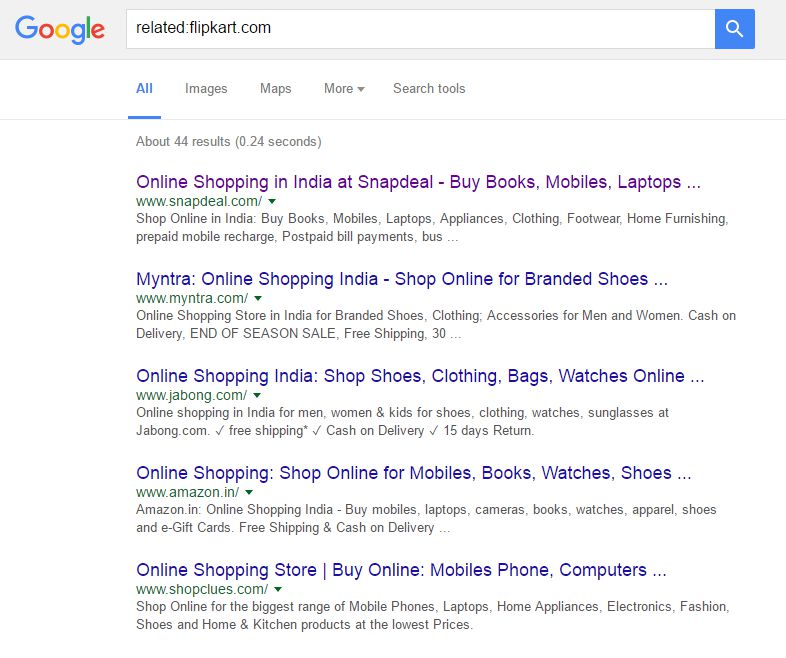Expand the arrow next to www.myntra.com
The width and height of the screenshot is (786, 658).
click(x=258, y=298)
